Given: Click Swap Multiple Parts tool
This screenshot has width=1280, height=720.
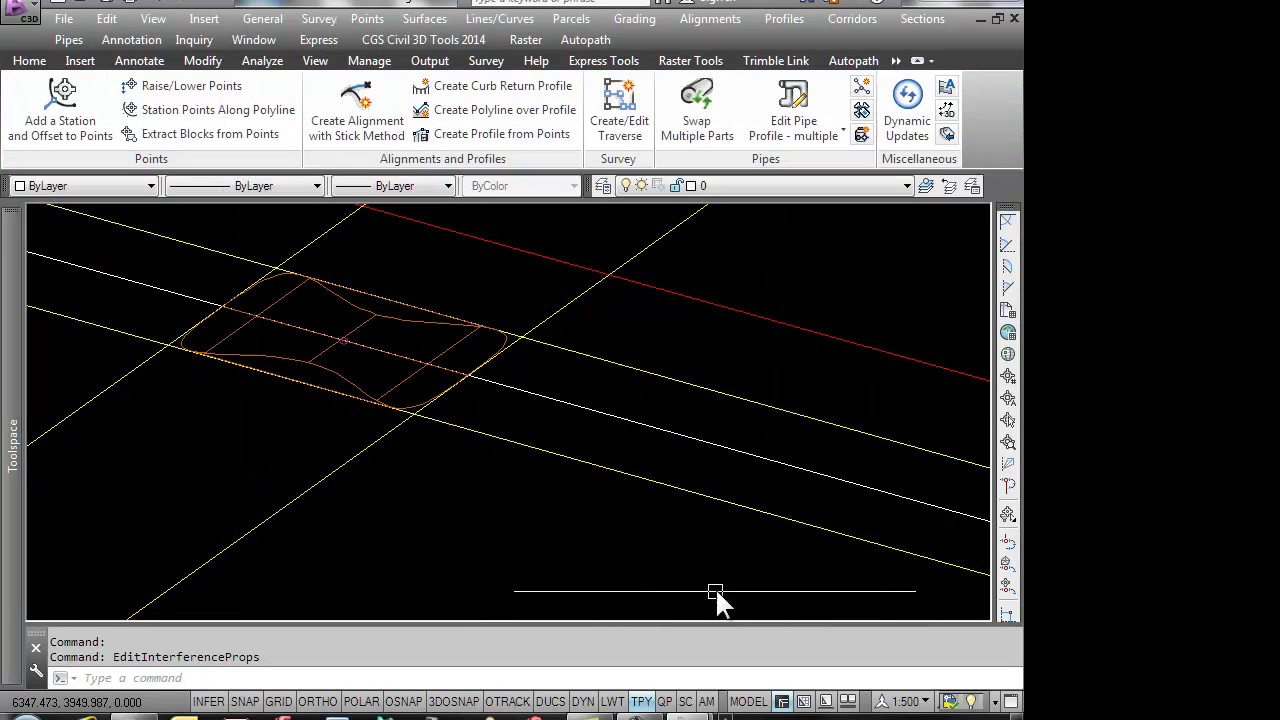Looking at the screenshot, I should (x=697, y=111).
